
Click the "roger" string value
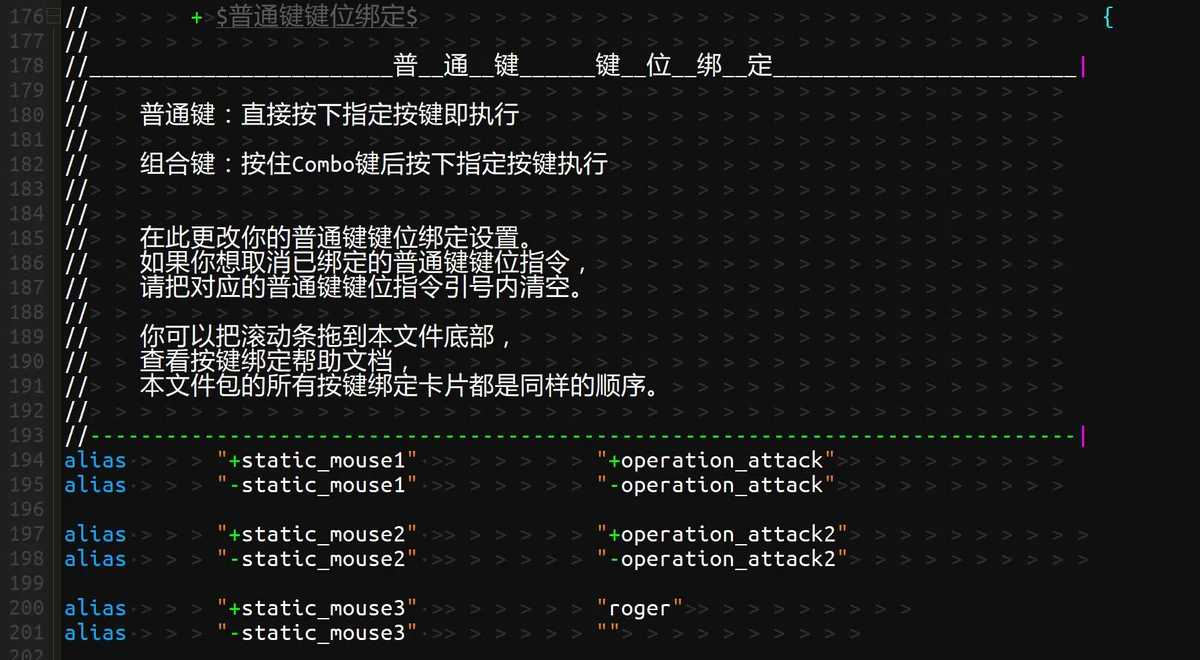coord(640,608)
